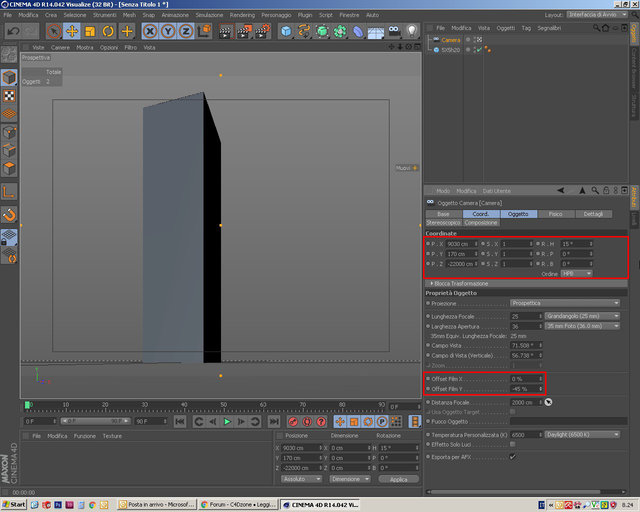
Task: Toggle Y axis lock
Action: click(x=168, y=31)
